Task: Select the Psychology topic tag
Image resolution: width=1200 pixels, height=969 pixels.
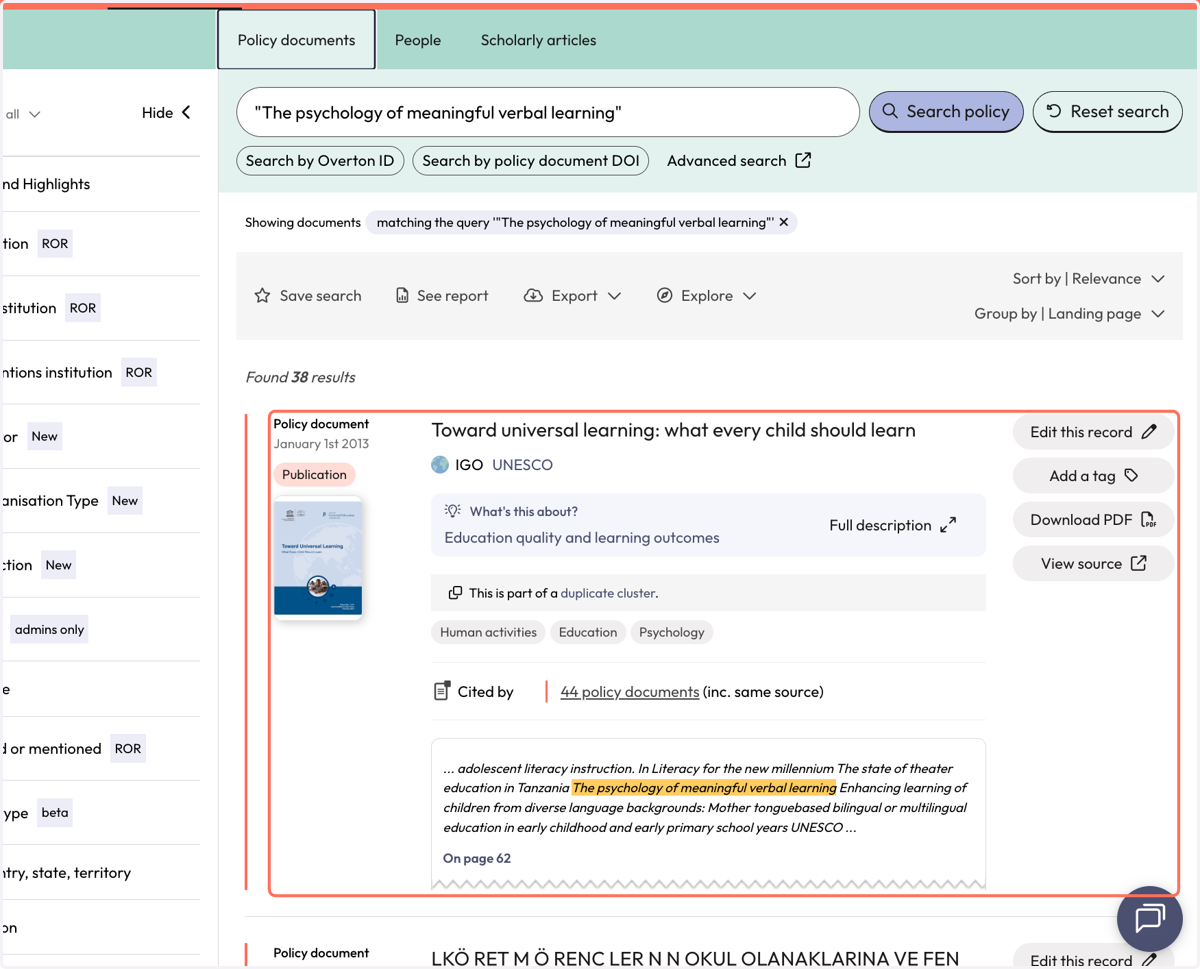Action: [671, 632]
